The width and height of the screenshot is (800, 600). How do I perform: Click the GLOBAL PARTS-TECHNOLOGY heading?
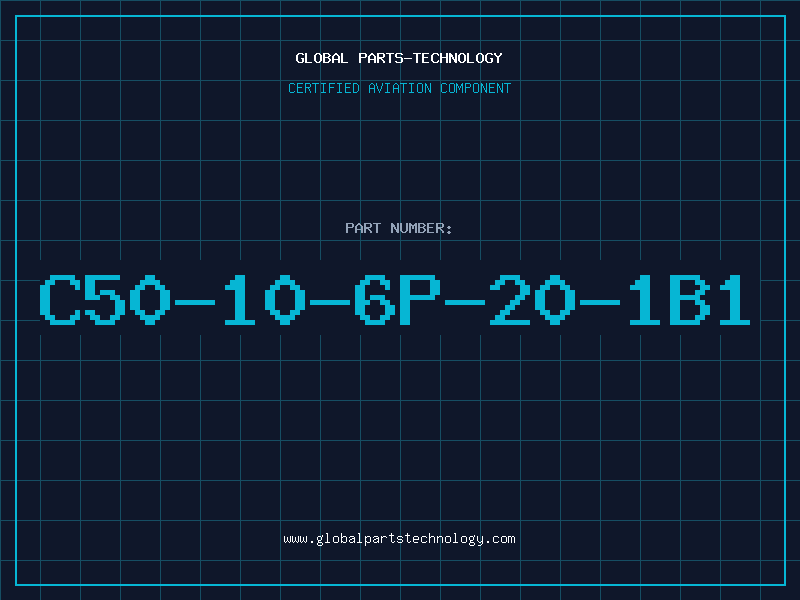(x=399, y=58)
